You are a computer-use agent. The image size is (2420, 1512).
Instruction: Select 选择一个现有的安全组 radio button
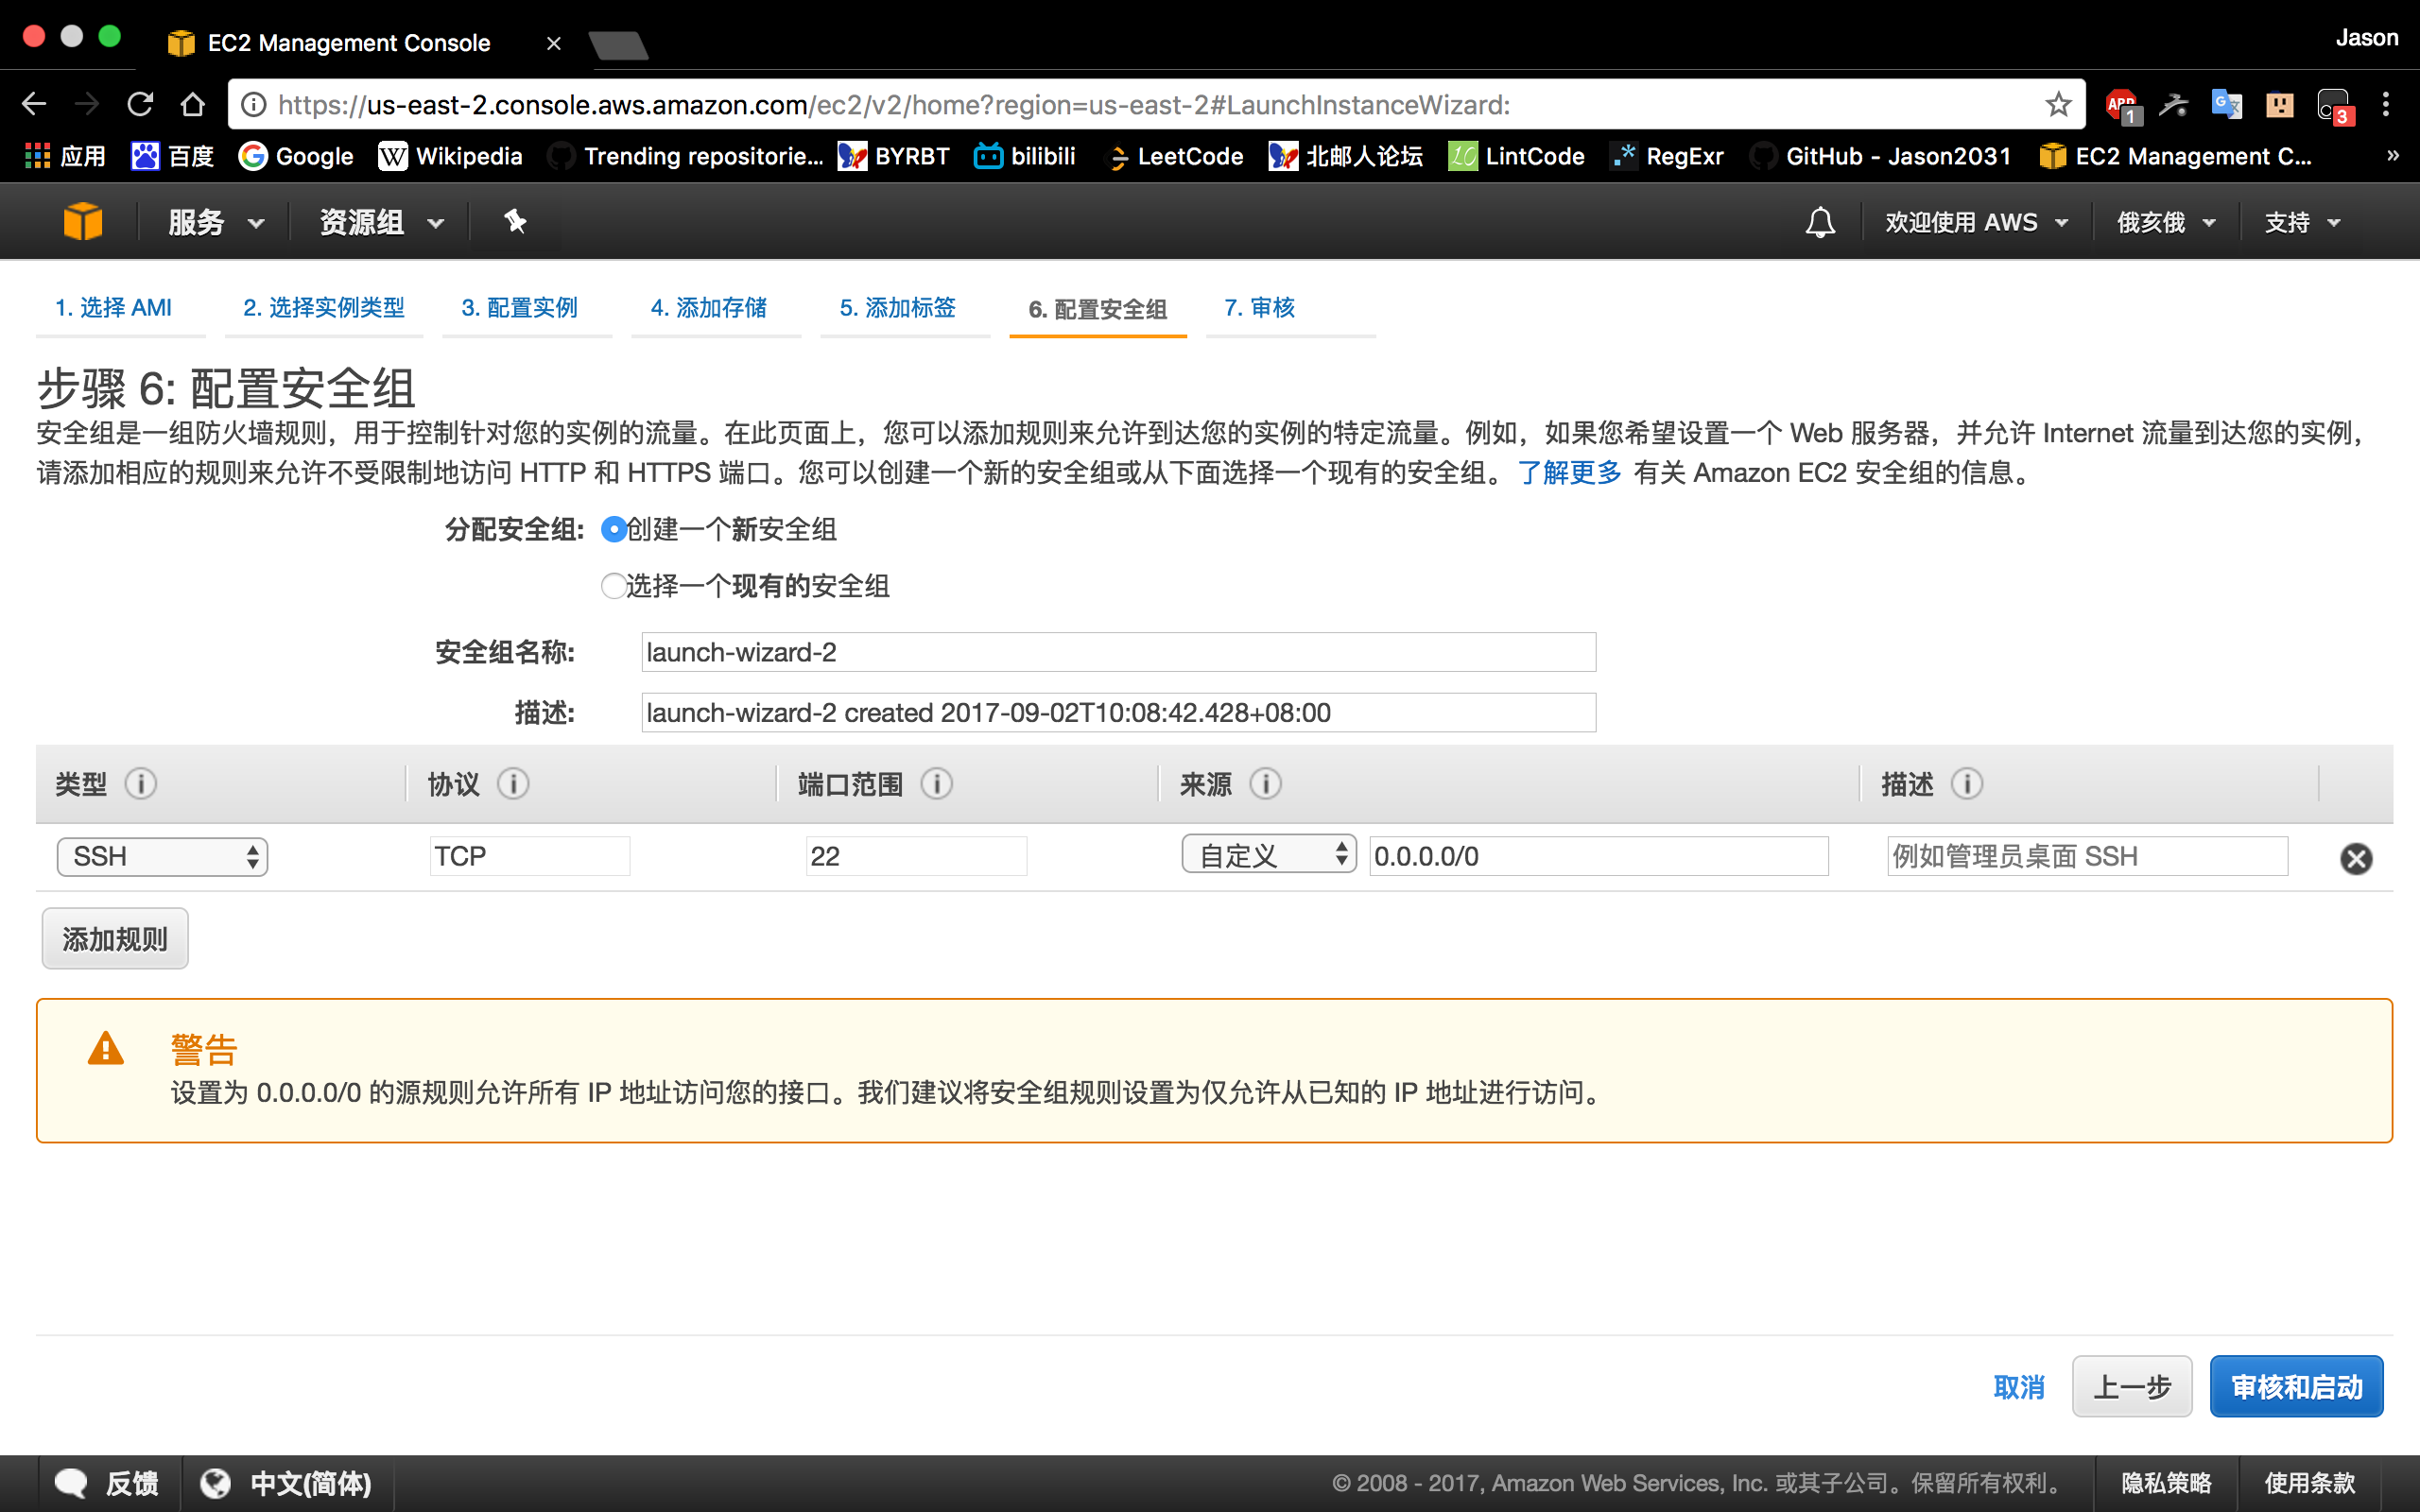click(614, 586)
